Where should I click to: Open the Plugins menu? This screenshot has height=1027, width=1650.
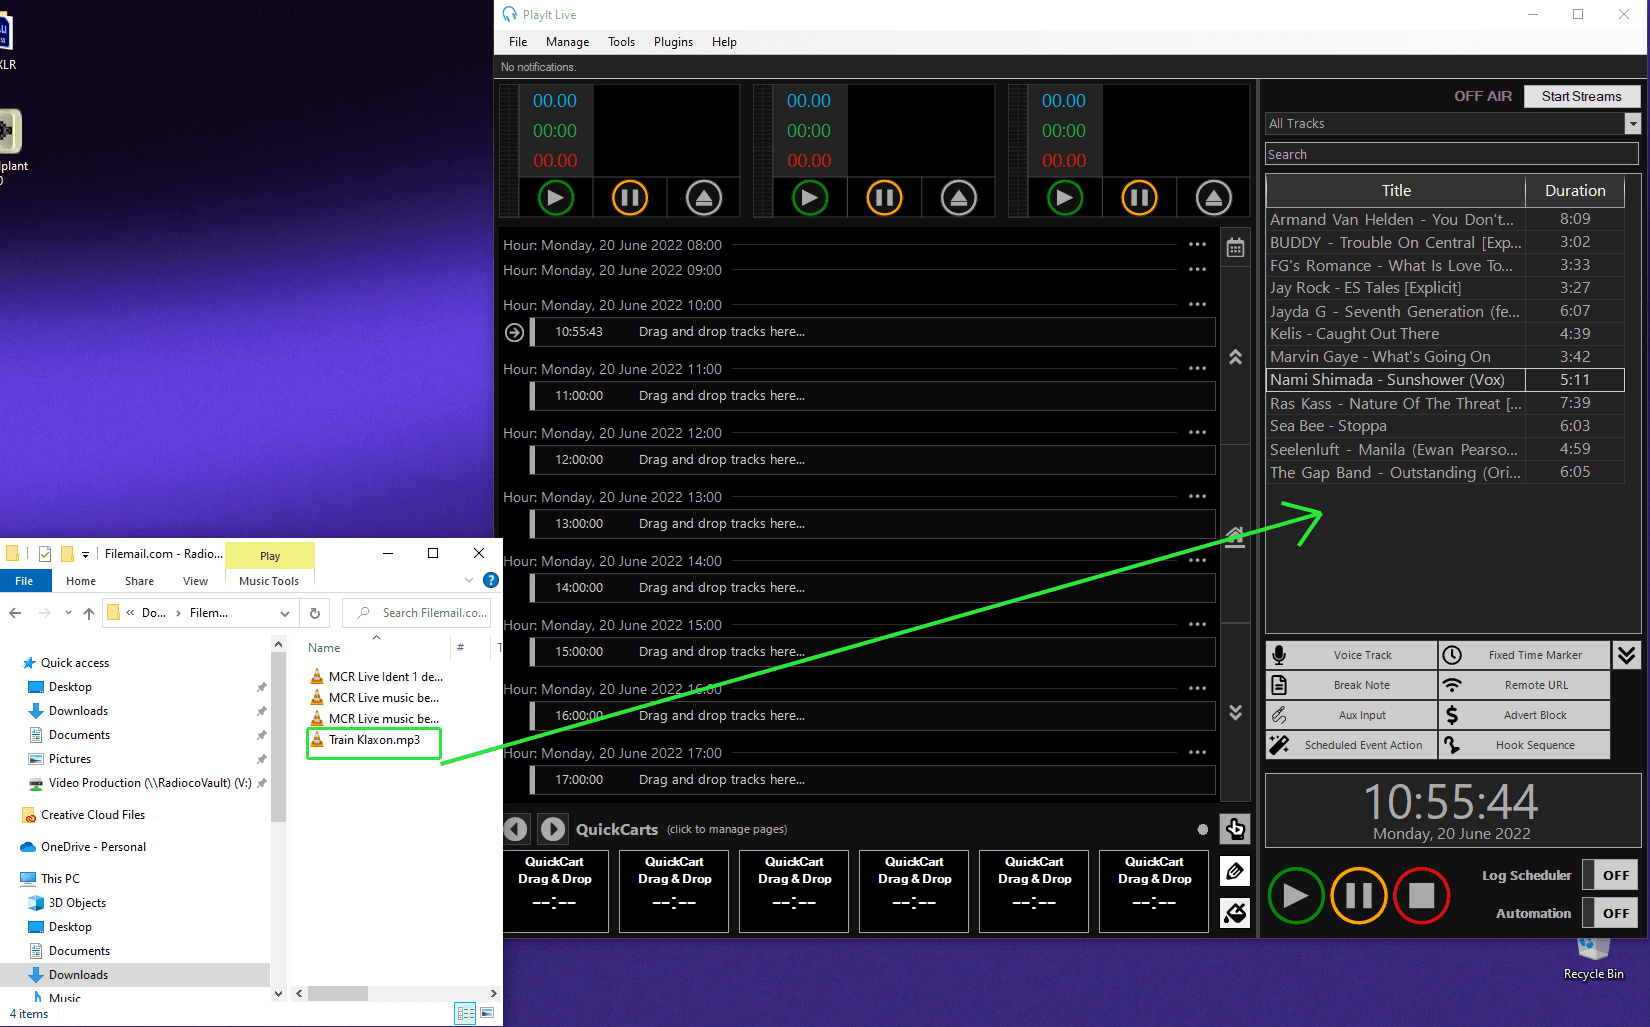coord(673,42)
